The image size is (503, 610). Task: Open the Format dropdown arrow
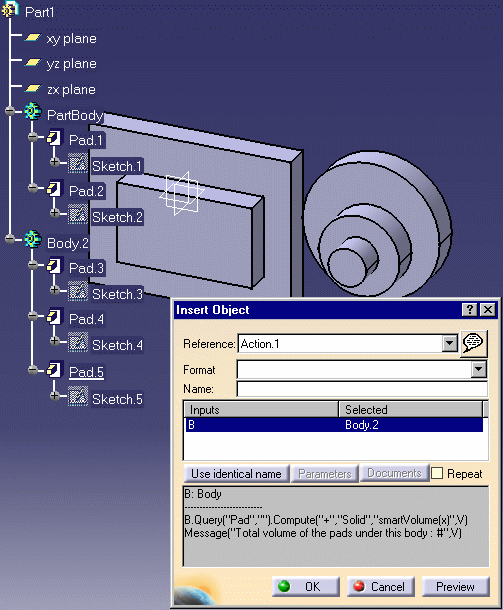pyautogui.click(x=478, y=370)
